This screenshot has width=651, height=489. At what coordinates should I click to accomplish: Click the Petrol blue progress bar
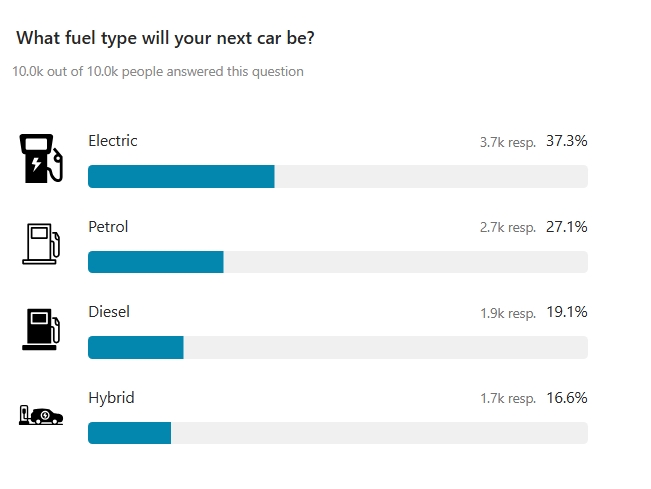pyautogui.click(x=156, y=262)
